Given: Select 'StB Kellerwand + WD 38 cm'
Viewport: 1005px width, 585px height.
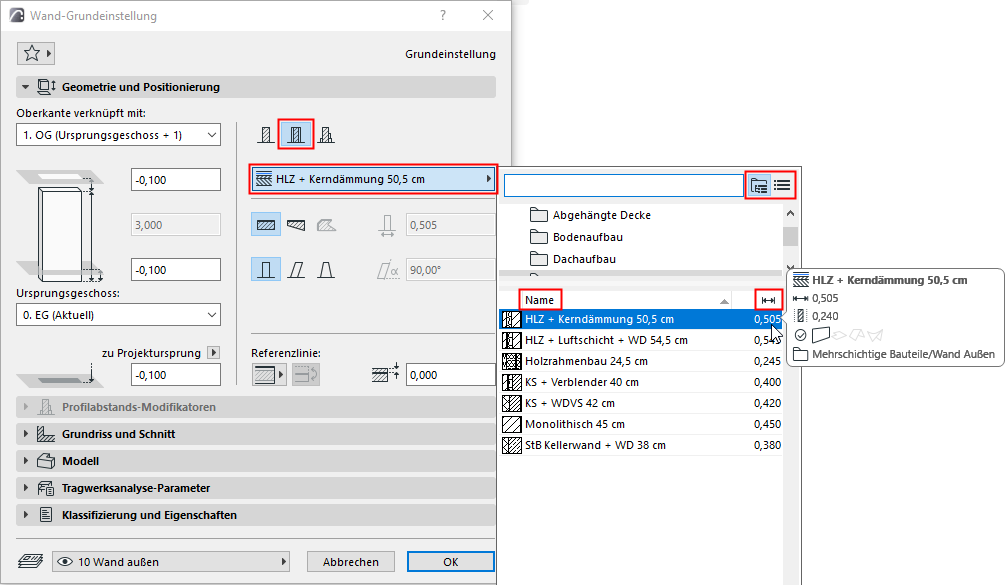Looking at the screenshot, I should (641, 445).
